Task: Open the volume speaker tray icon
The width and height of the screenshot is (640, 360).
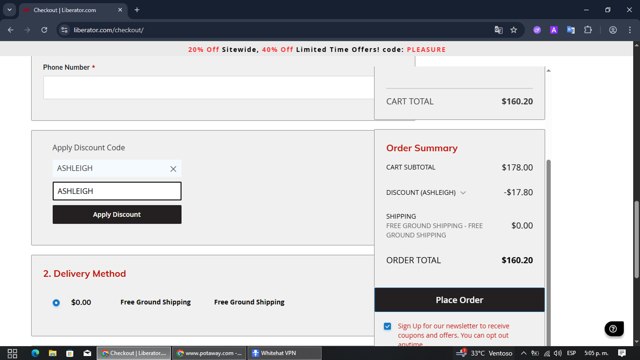Action: [x=558, y=353]
